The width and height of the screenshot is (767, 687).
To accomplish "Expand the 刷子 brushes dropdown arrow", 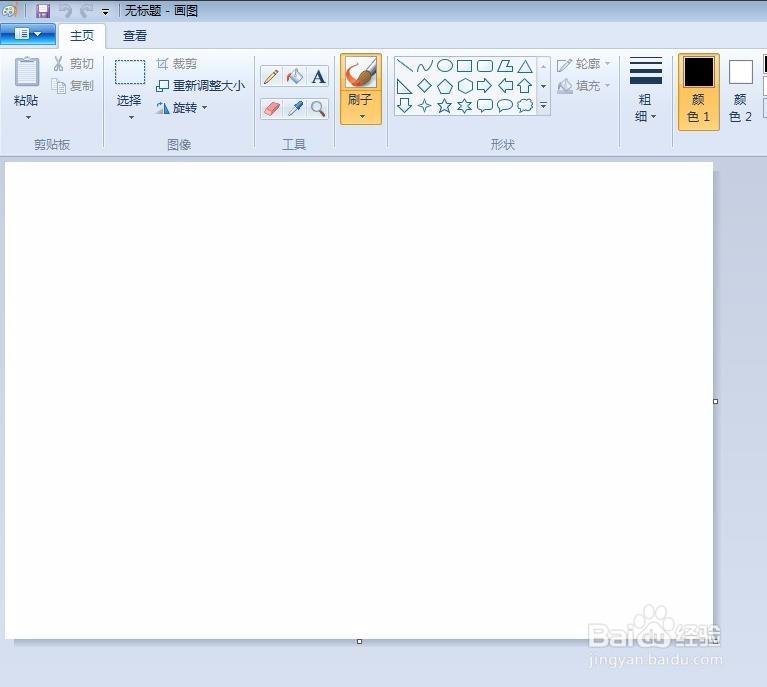I will (x=362, y=116).
